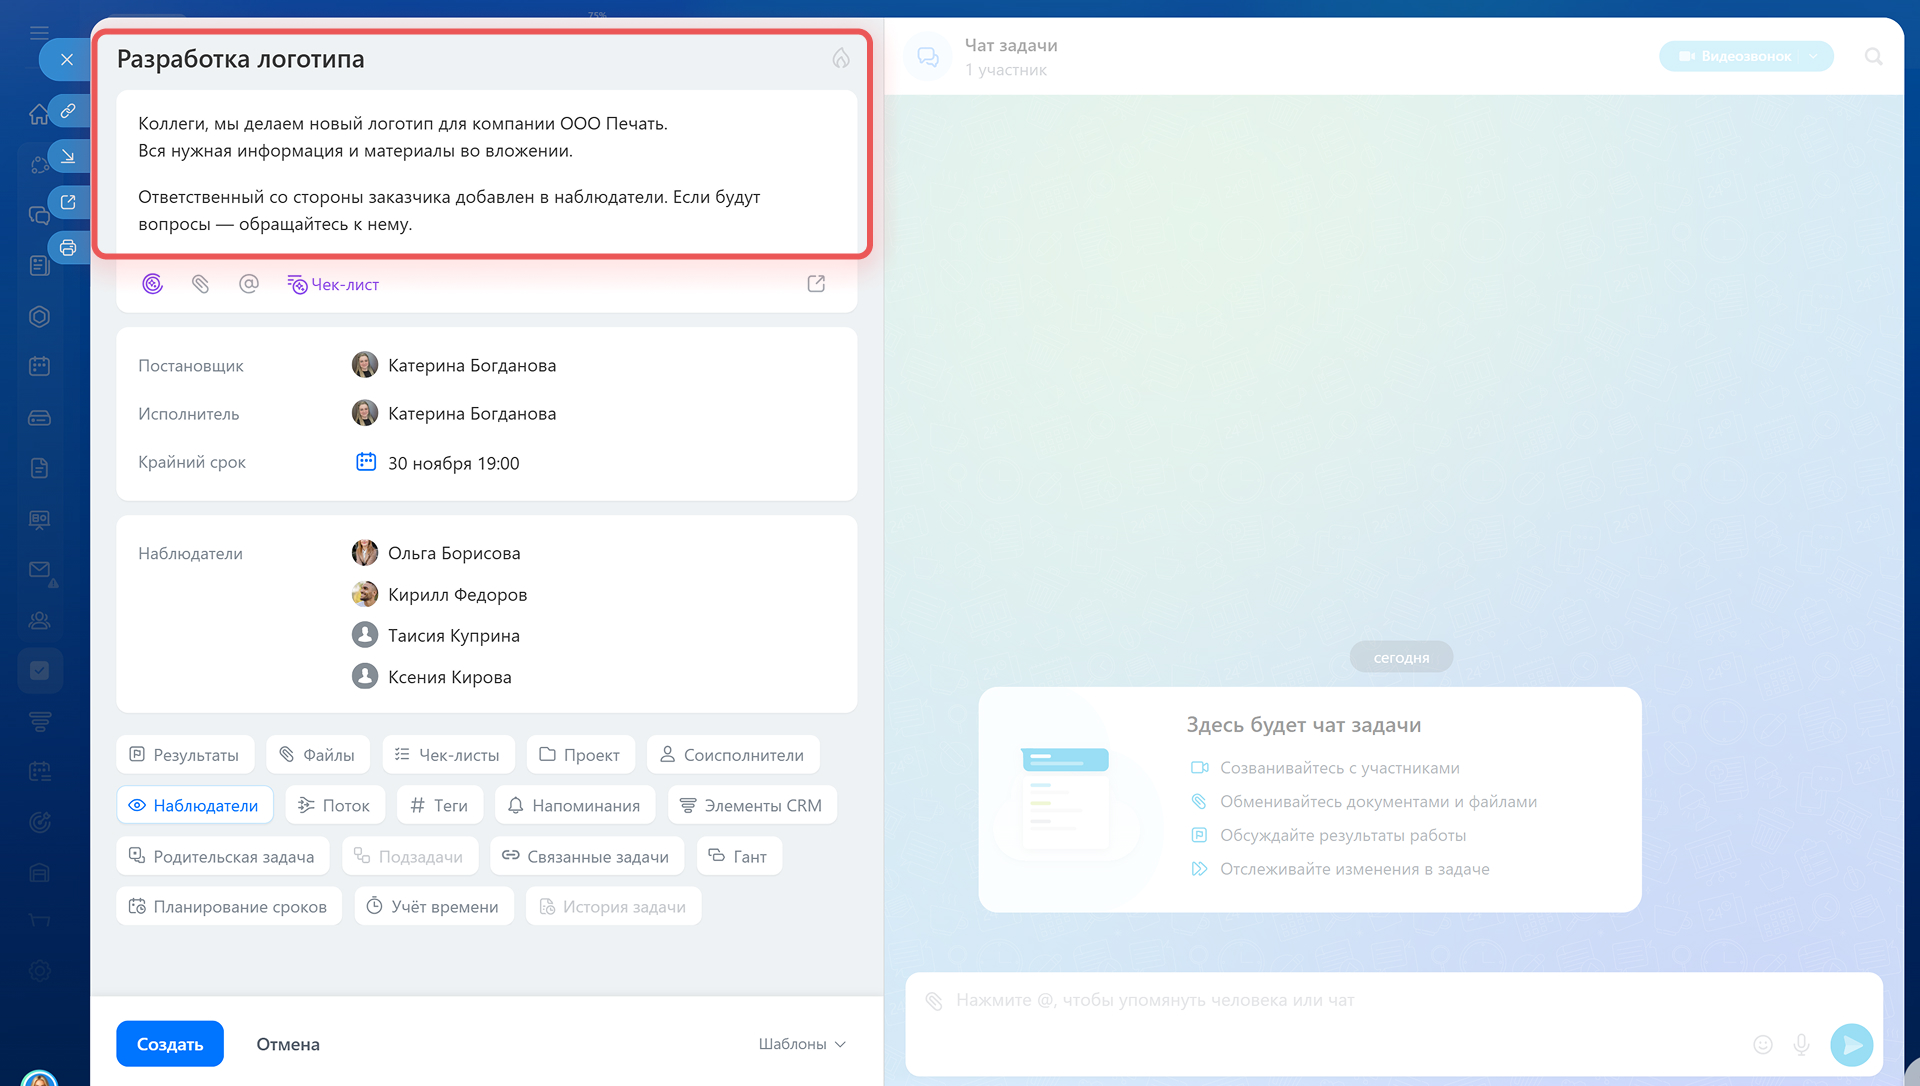Expand description in full-screen editor icon
This screenshot has height=1086, width=1920.
pyautogui.click(x=816, y=284)
